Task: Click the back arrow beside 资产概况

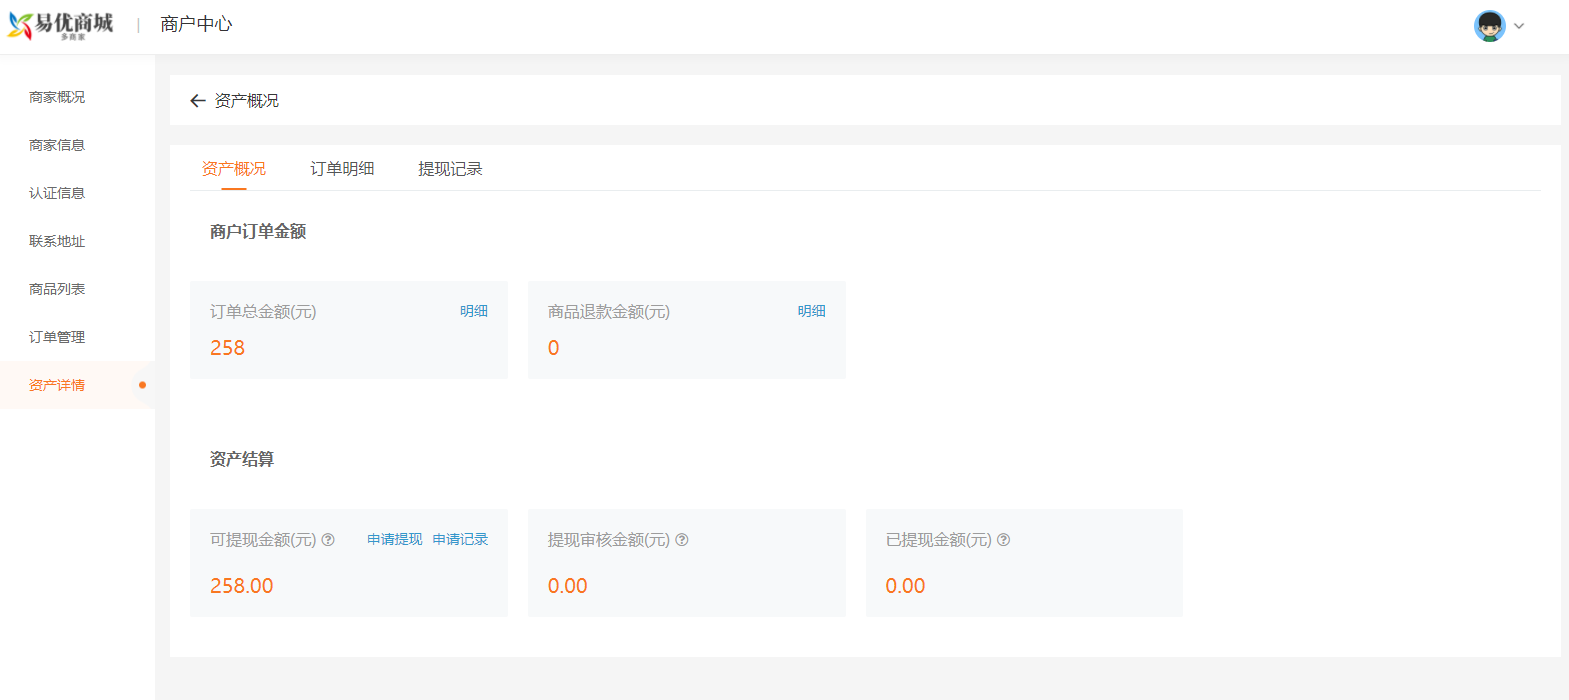Action: [x=197, y=101]
